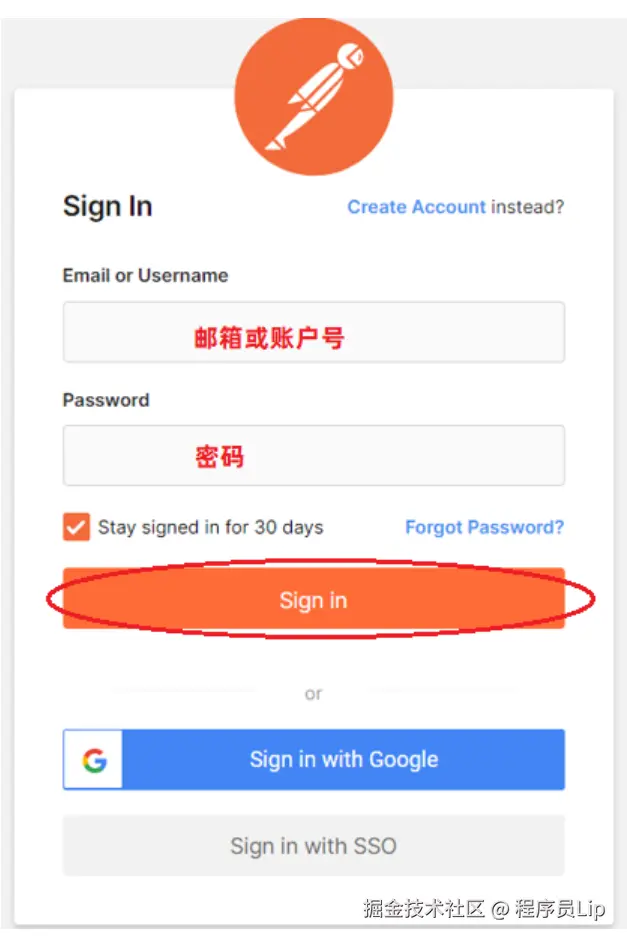Focus the Email or Username input field
Screen dimensions: 627x942
coord(314,332)
